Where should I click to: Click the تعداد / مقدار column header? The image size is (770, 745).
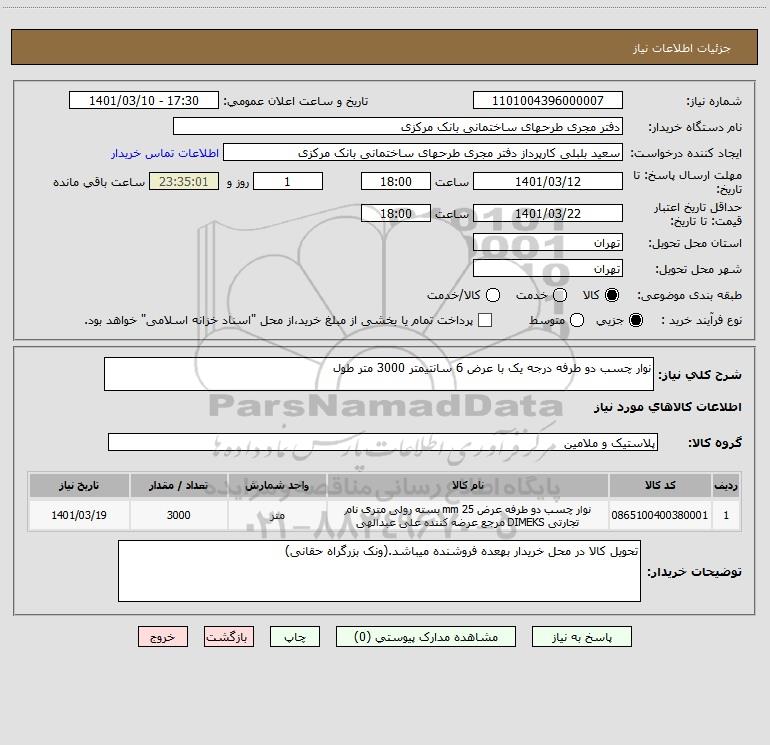point(178,485)
